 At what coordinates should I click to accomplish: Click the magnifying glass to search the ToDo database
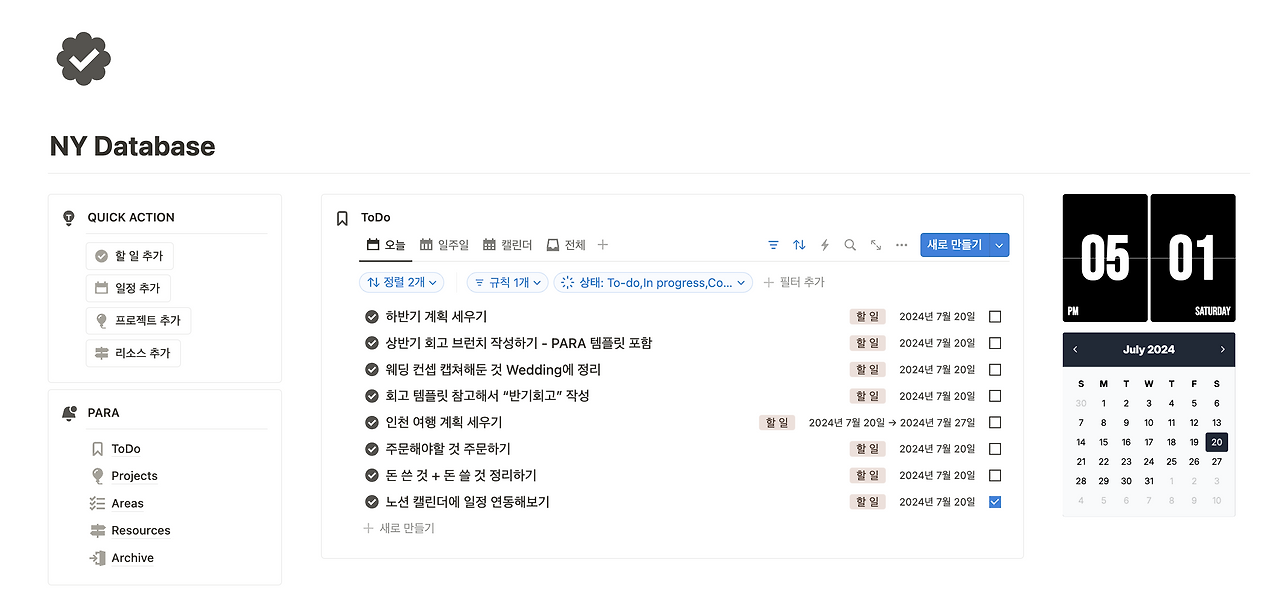click(x=849, y=244)
